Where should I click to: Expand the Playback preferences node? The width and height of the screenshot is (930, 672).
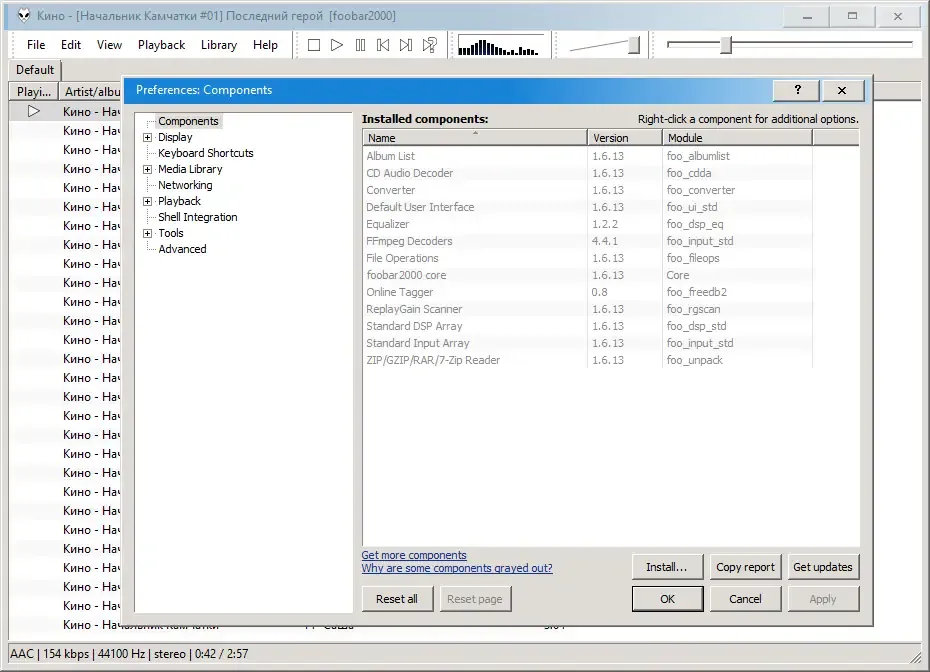[x=148, y=201]
